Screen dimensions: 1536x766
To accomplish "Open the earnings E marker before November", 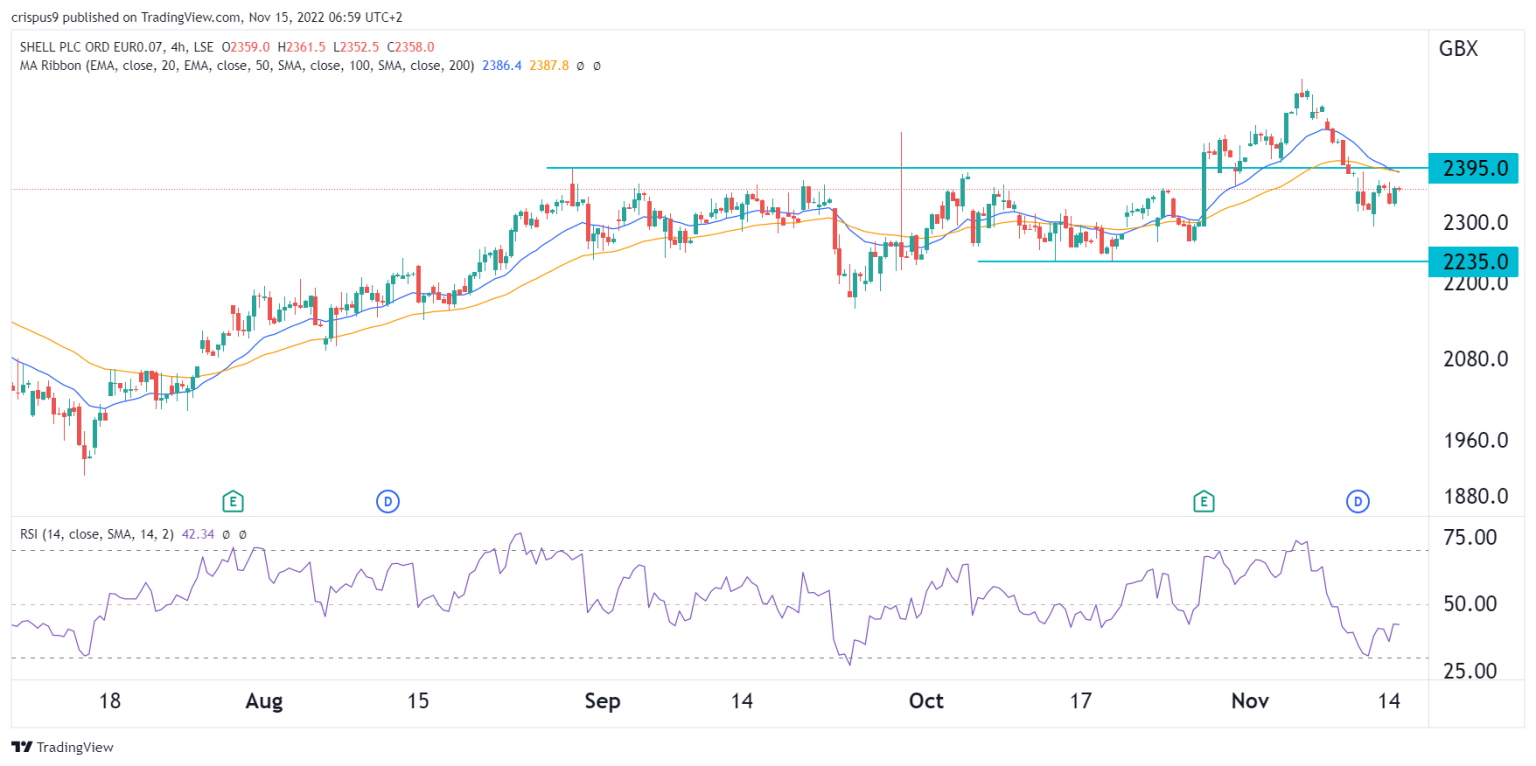I will 1204,500.
